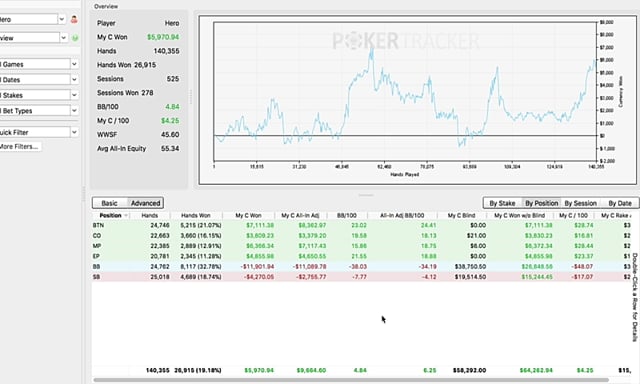640x384 pixels.
Task: Sort by the My C Blind header
Action: (x=462, y=215)
